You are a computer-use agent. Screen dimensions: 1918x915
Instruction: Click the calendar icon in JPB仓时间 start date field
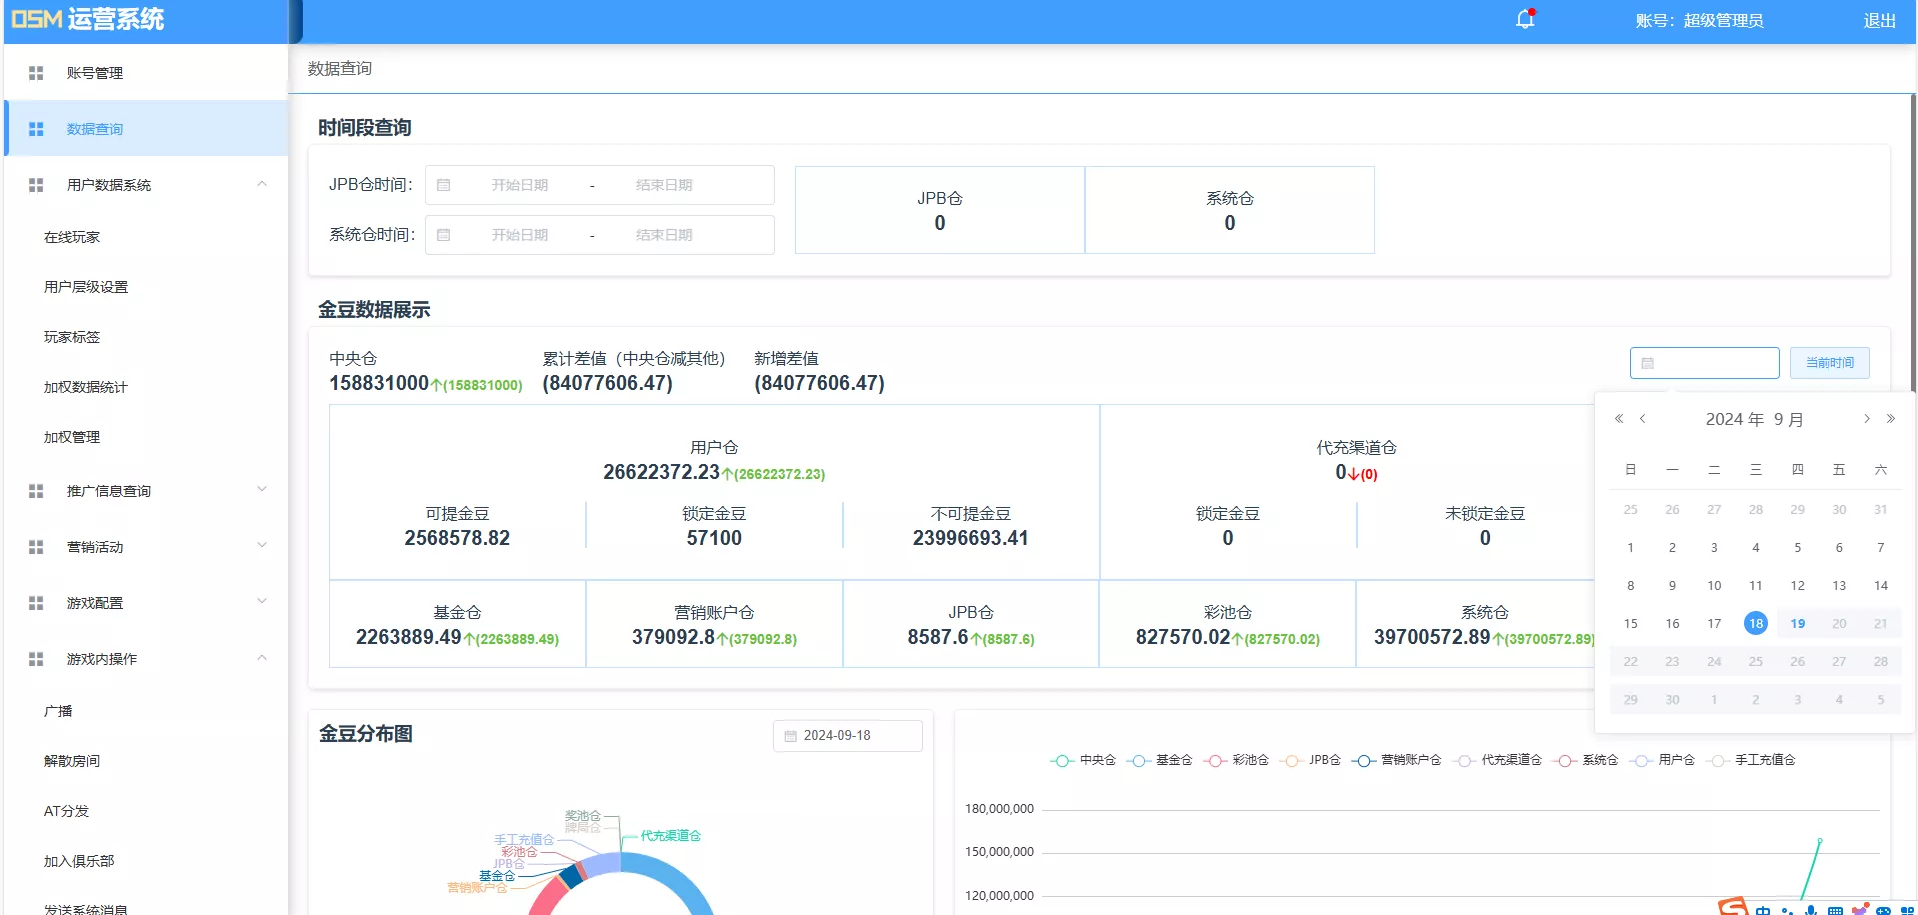point(445,185)
